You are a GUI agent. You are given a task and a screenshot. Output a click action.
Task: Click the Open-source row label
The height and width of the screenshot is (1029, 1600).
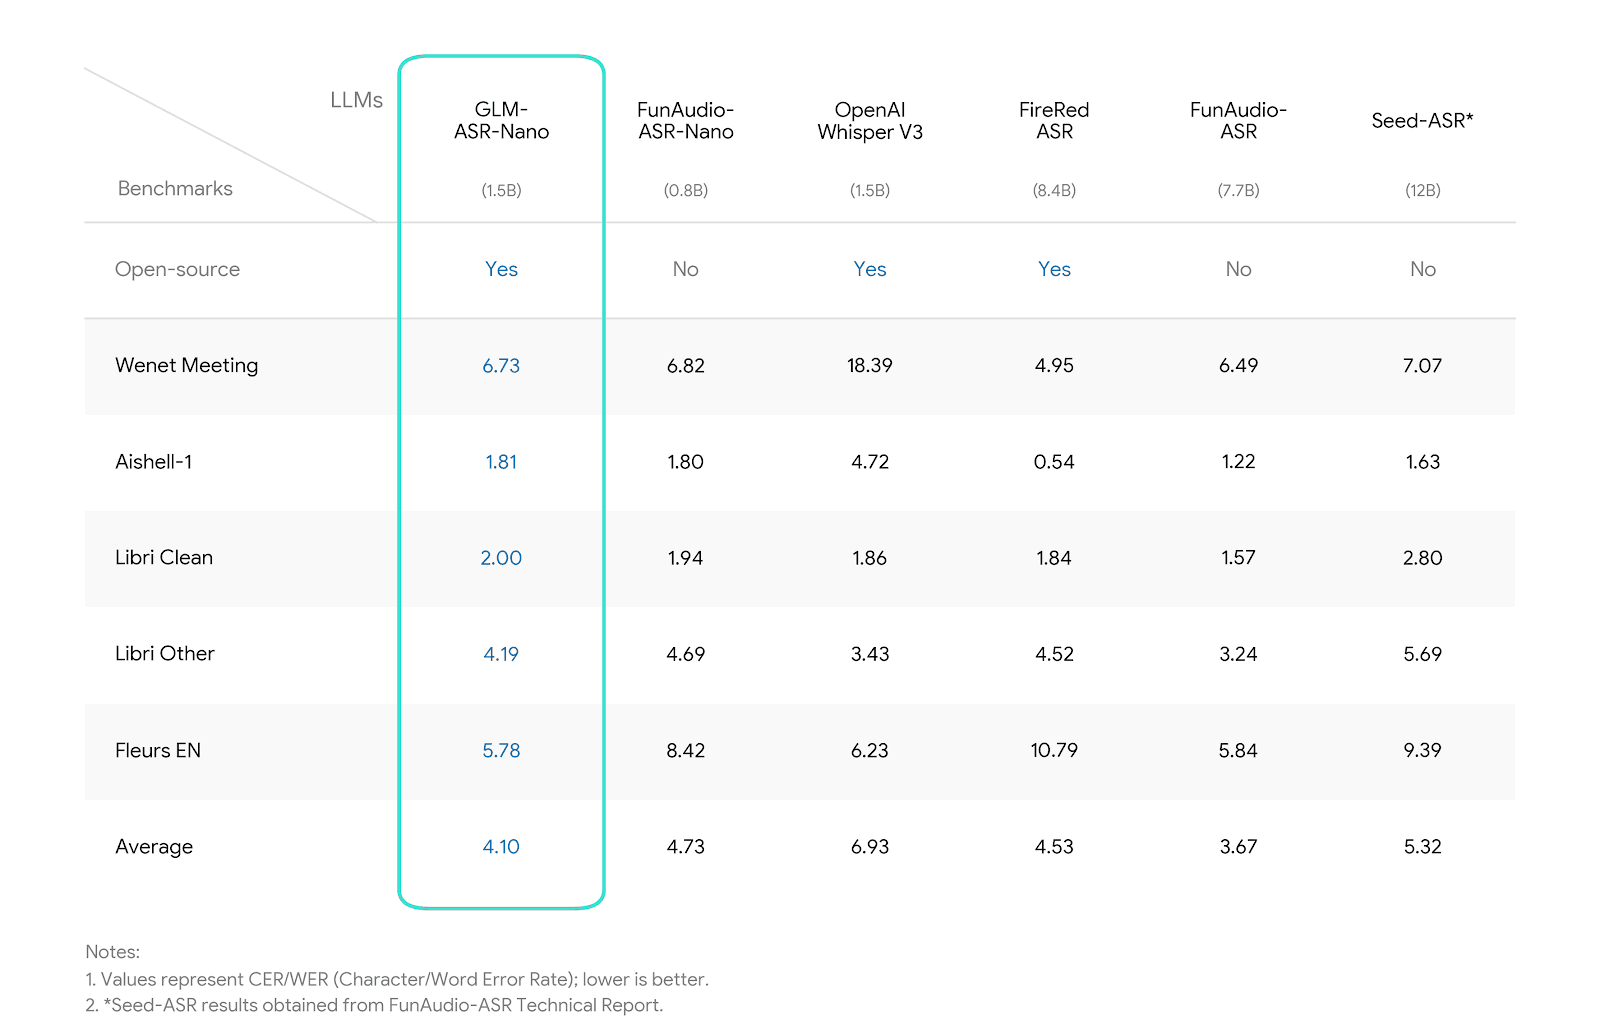tap(178, 270)
